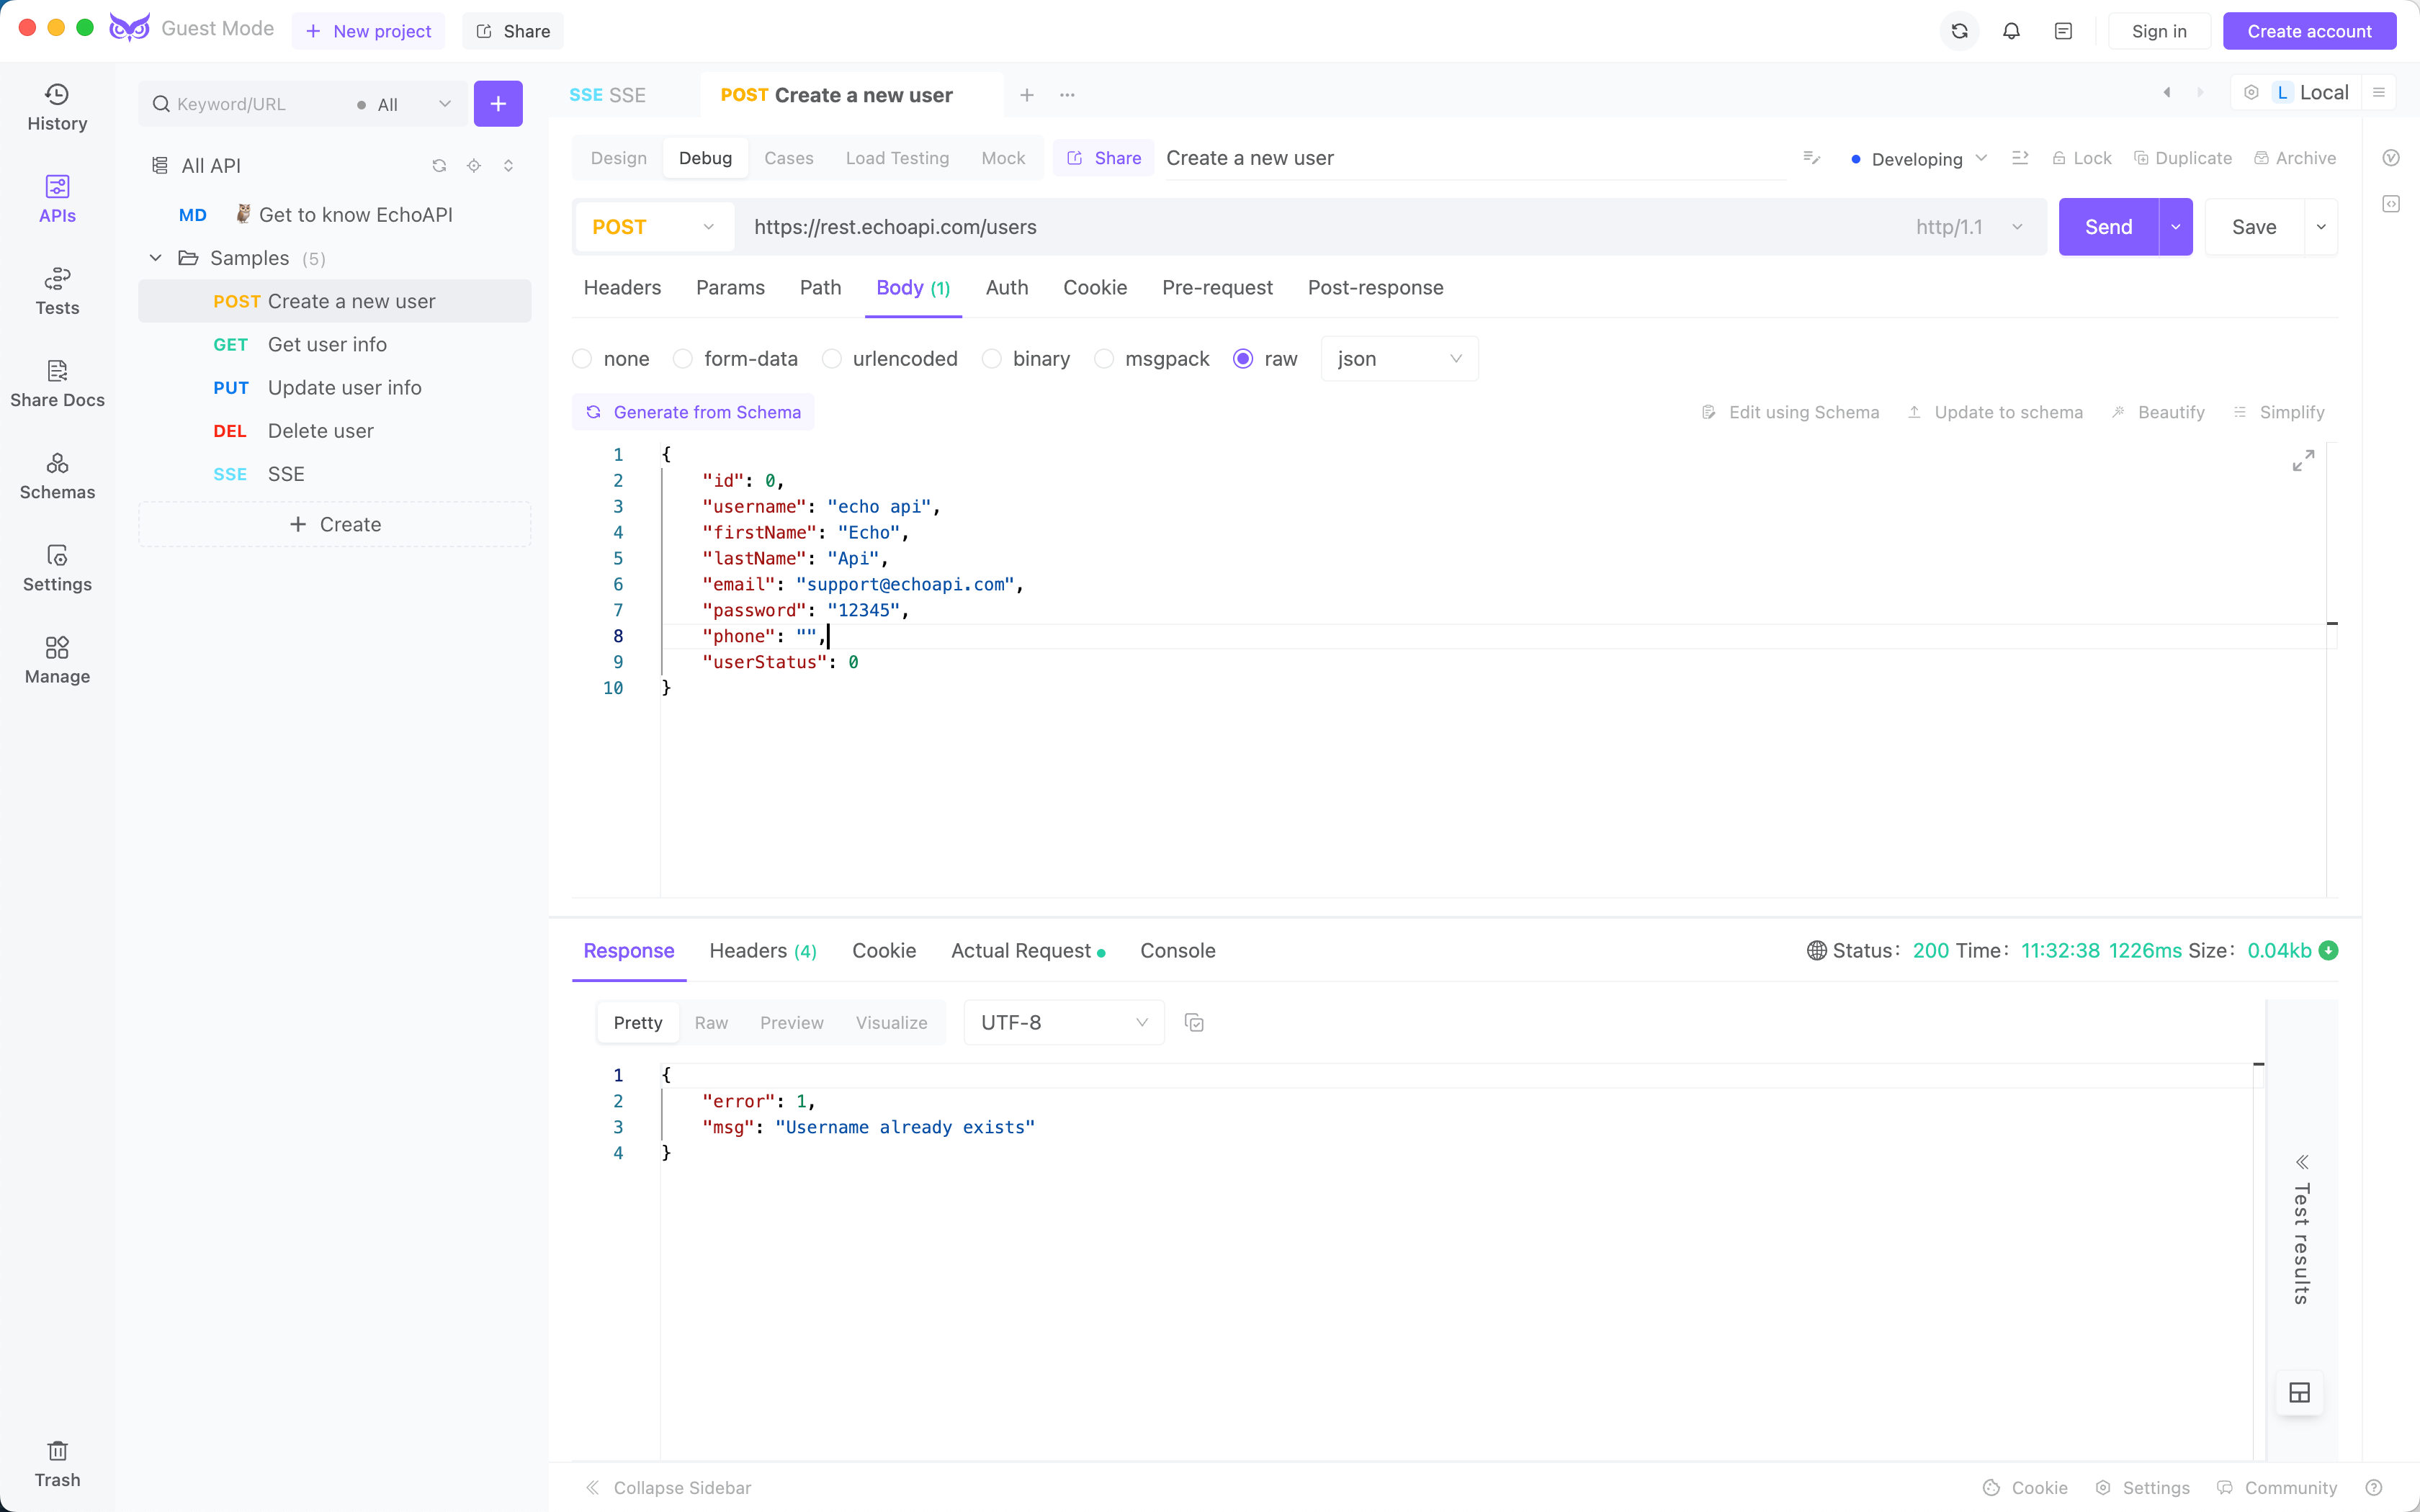Screen dimensions: 2420x1512
Task: Click Generate from Schema
Action: [693, 412]
